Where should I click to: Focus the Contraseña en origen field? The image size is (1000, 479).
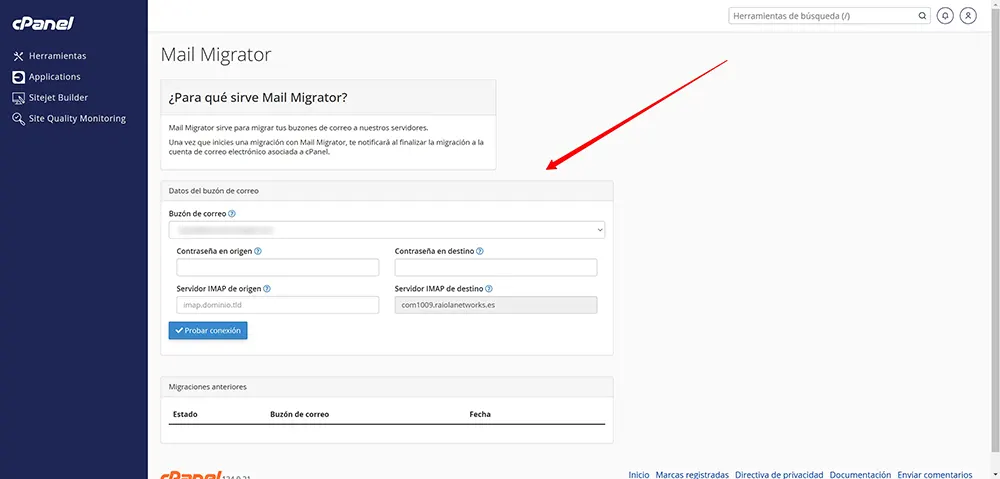pos(278,268)
